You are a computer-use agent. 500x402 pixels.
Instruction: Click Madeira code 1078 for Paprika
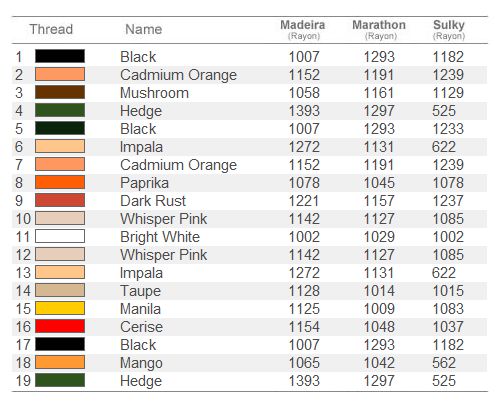pos(304,183)
